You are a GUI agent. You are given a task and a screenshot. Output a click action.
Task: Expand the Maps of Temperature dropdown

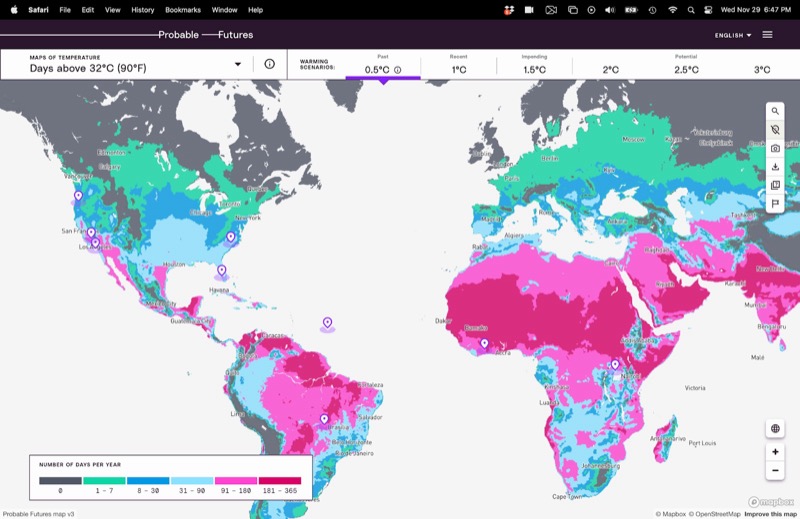(x=238, y=64)
